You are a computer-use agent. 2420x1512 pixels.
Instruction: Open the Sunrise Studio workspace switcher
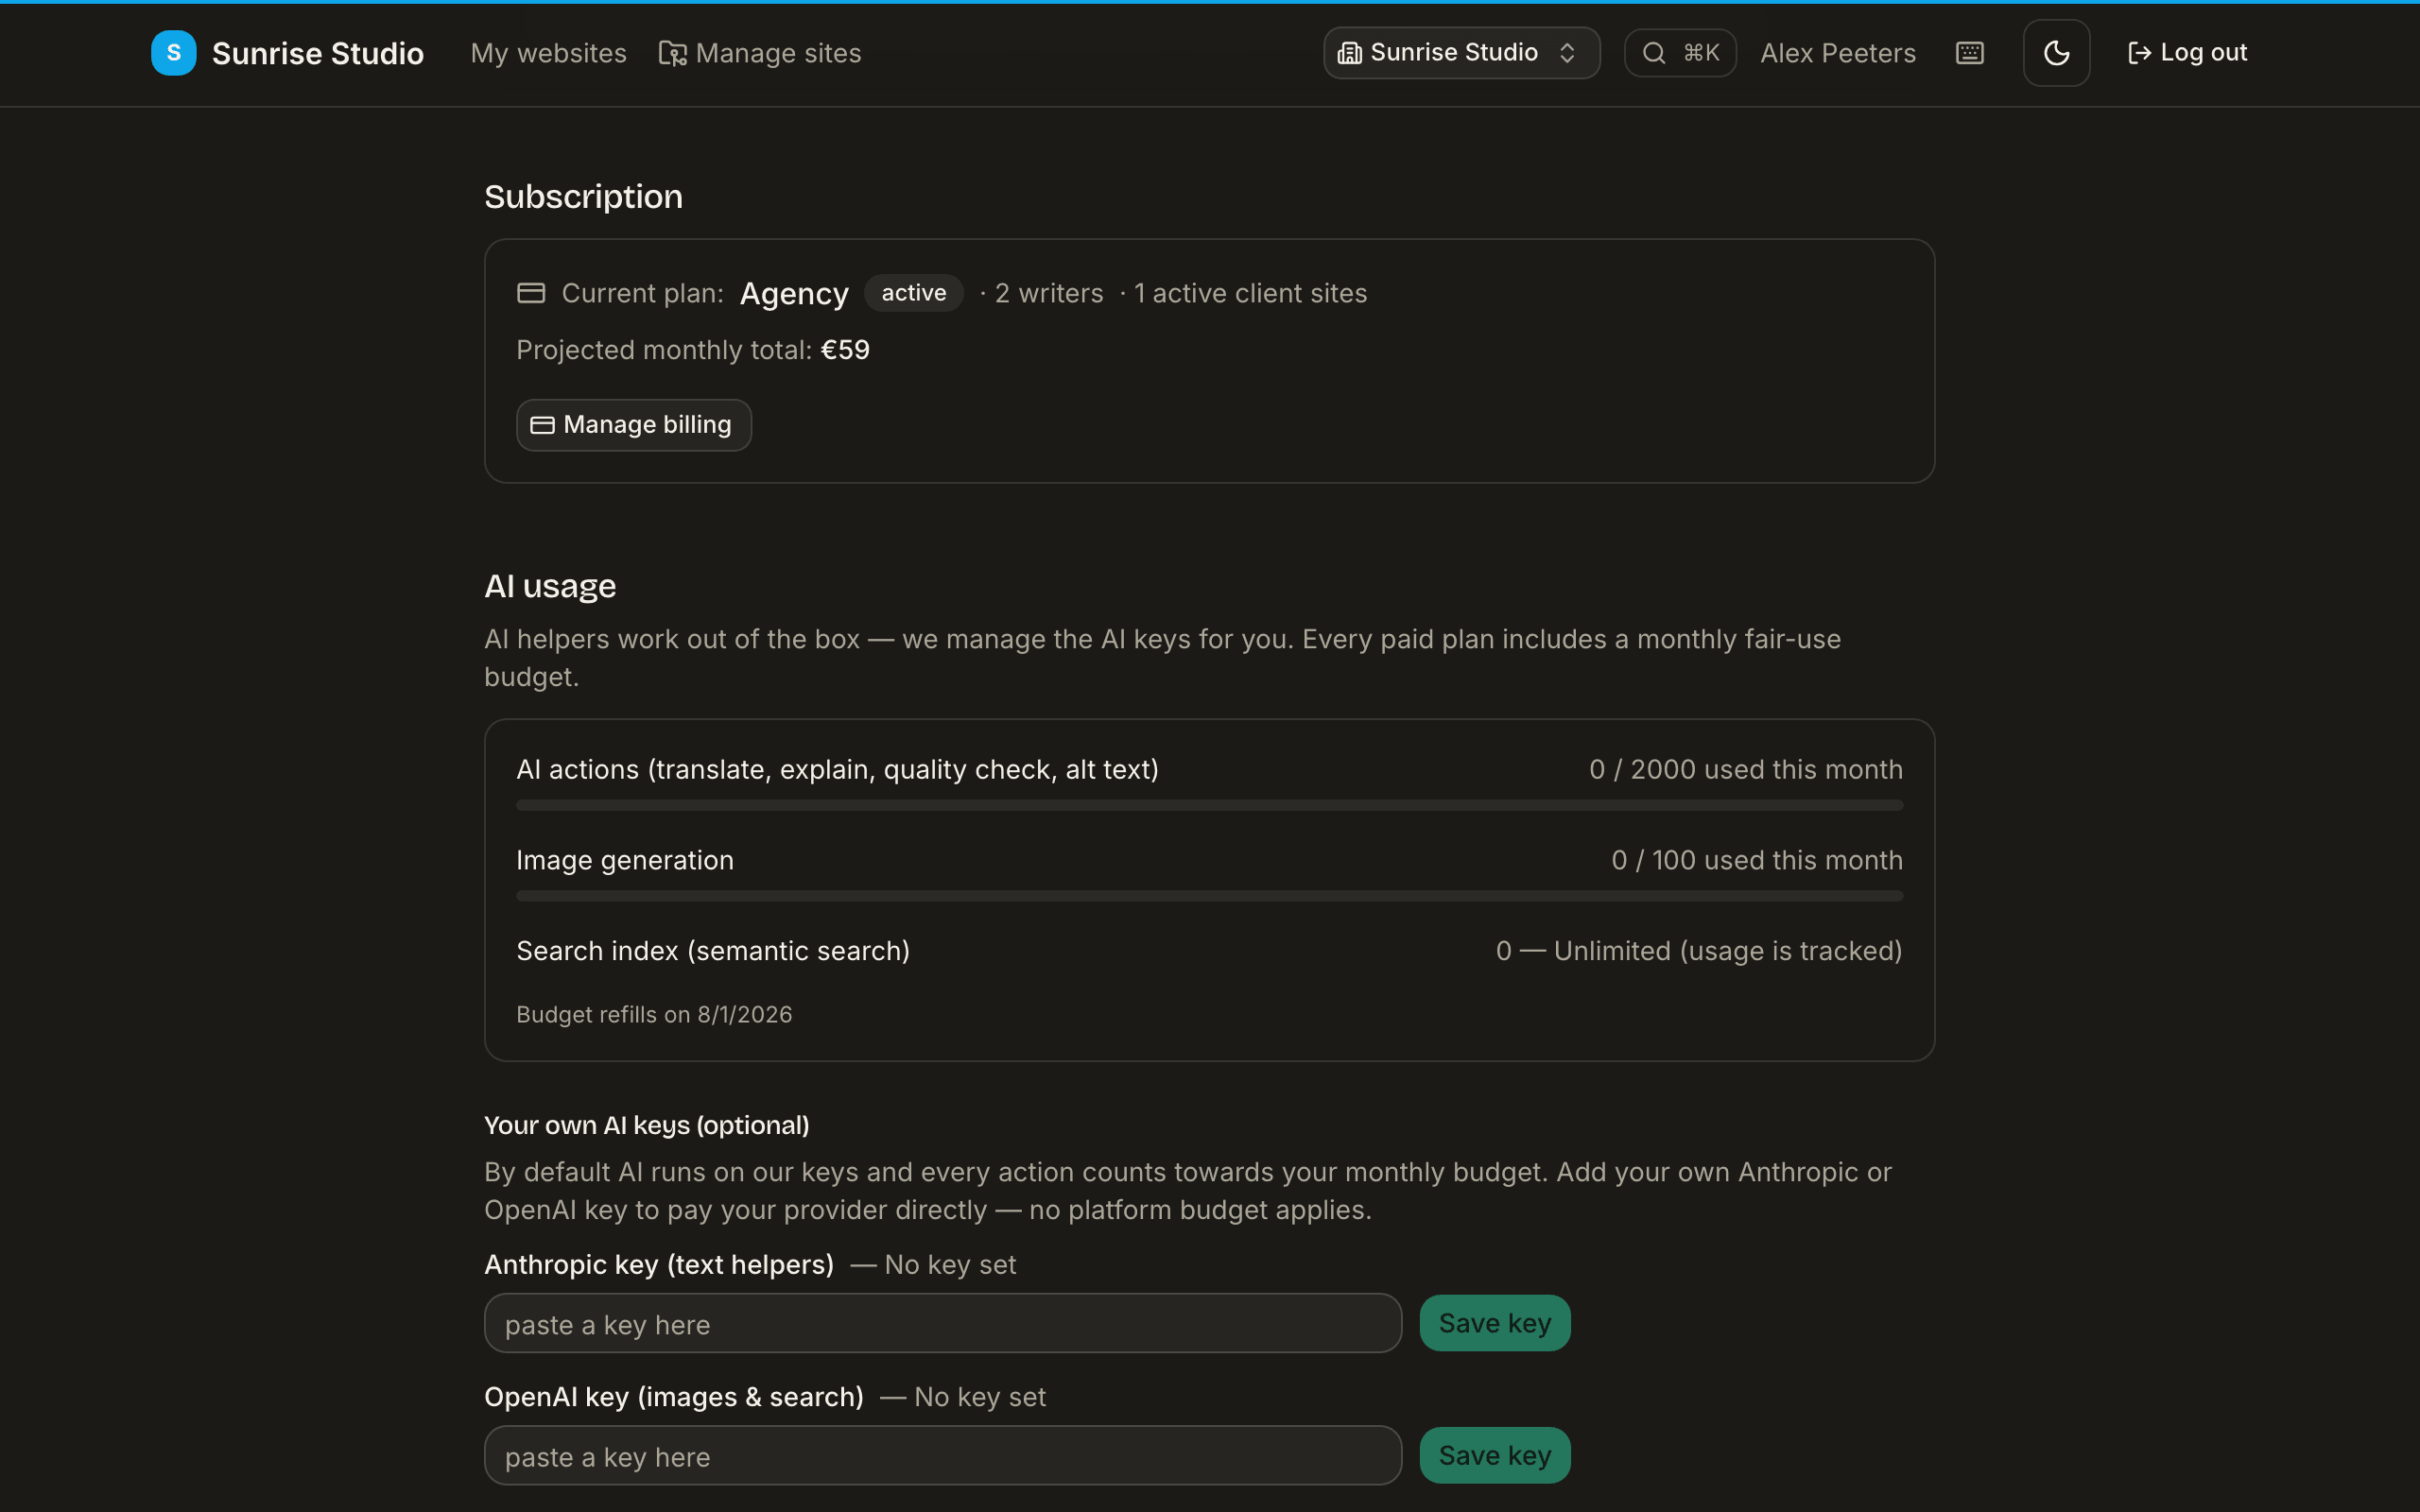1461,53
